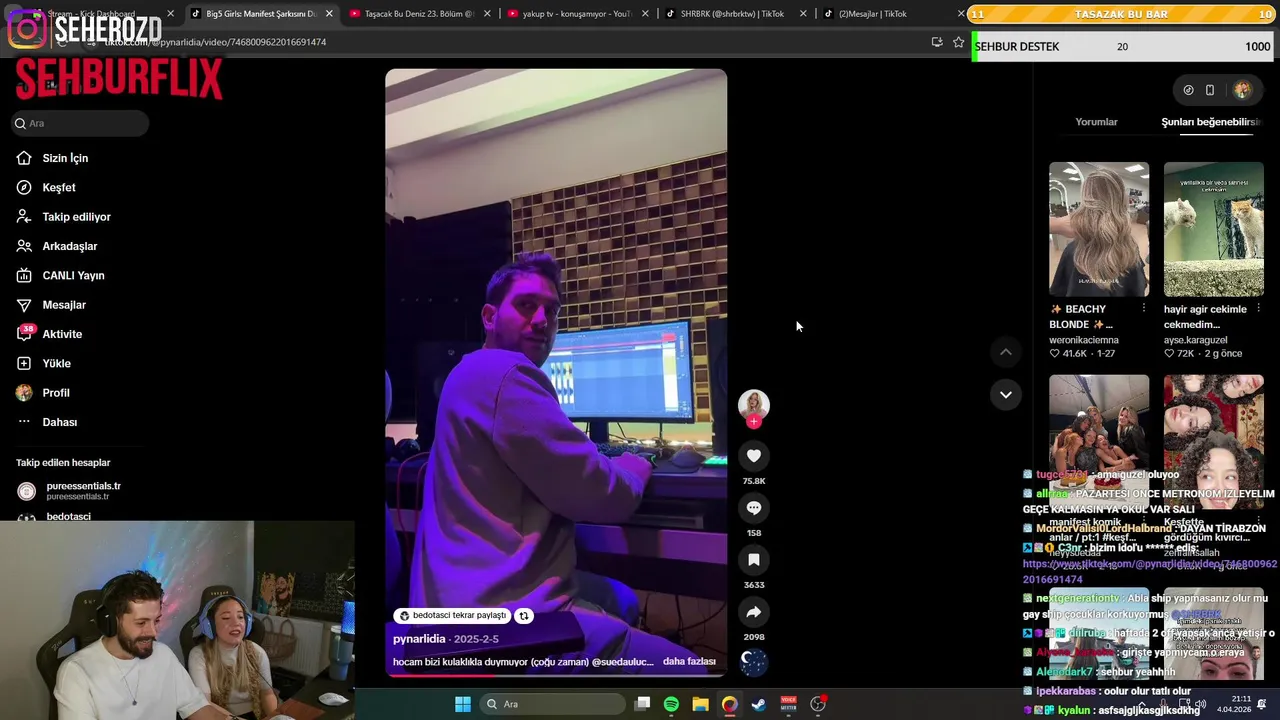The image size is (1280, 720).
Task: Open Spotify from the taskbar
Action: tap(671, 704)
